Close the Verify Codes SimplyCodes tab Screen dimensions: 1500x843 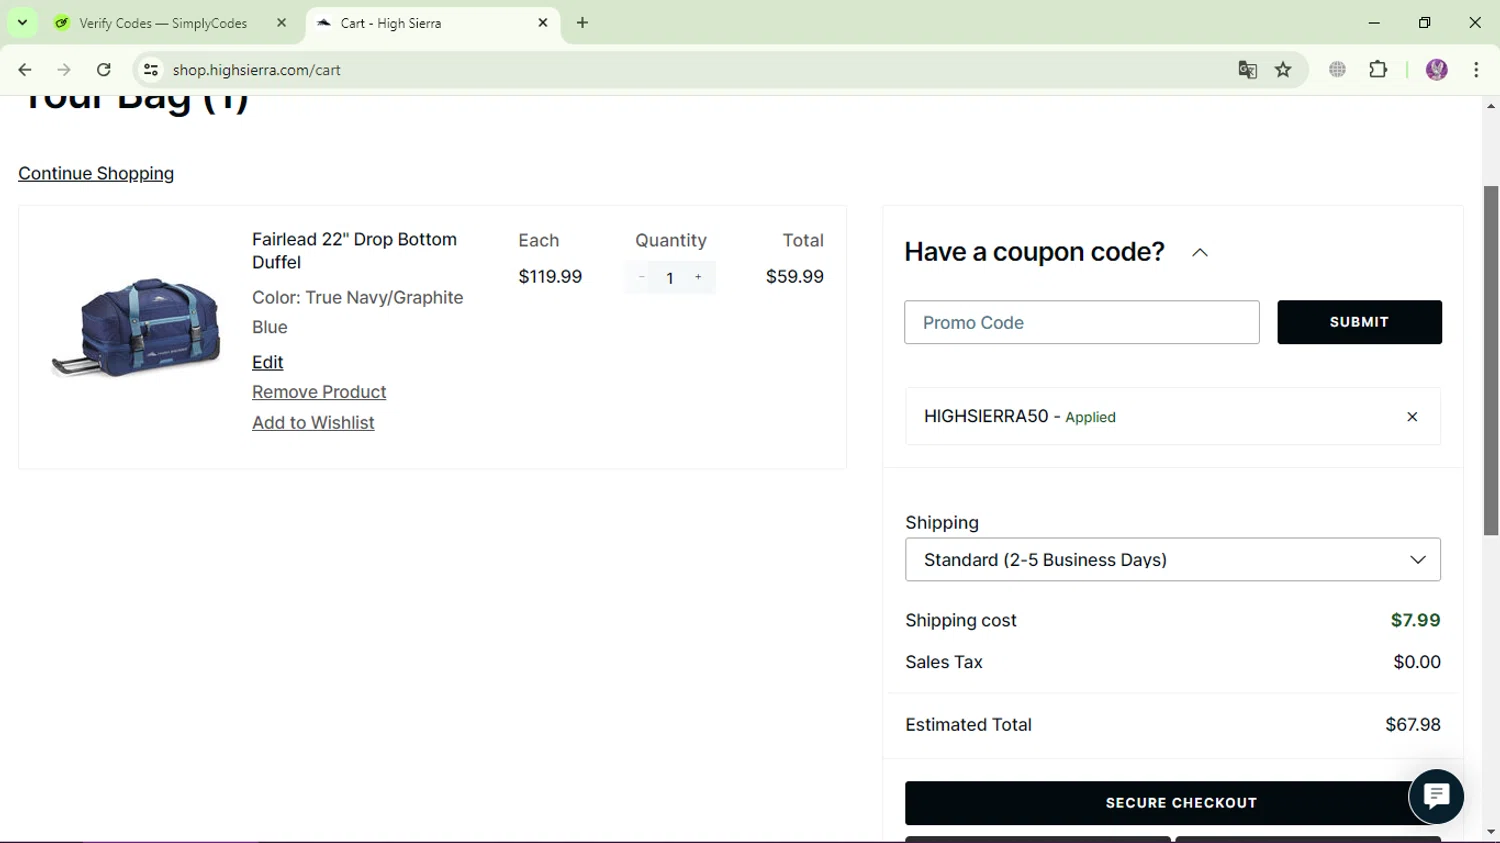click(x=282, y=22)
